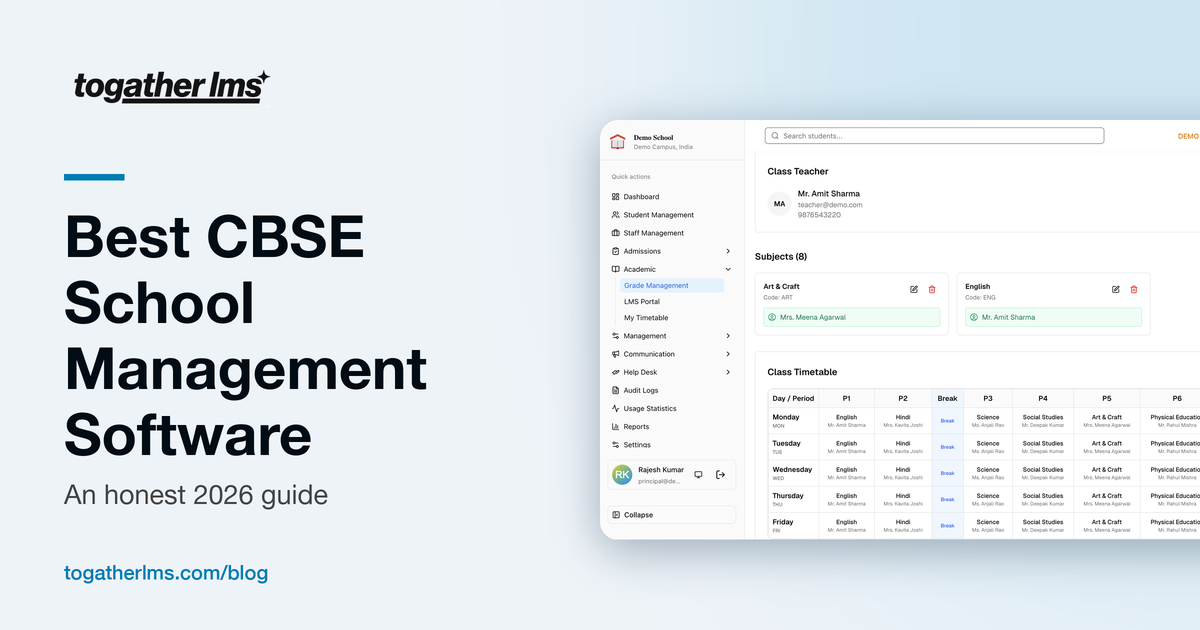
Task: Click the Admissions clipboard icon
Action: [x=615, y=251]
